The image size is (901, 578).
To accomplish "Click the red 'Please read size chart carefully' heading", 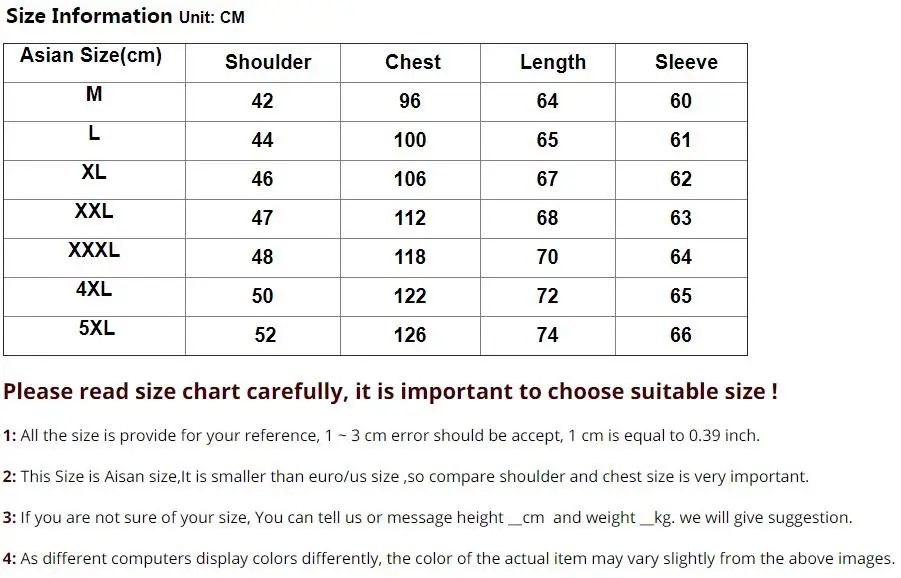I will 390,391.
